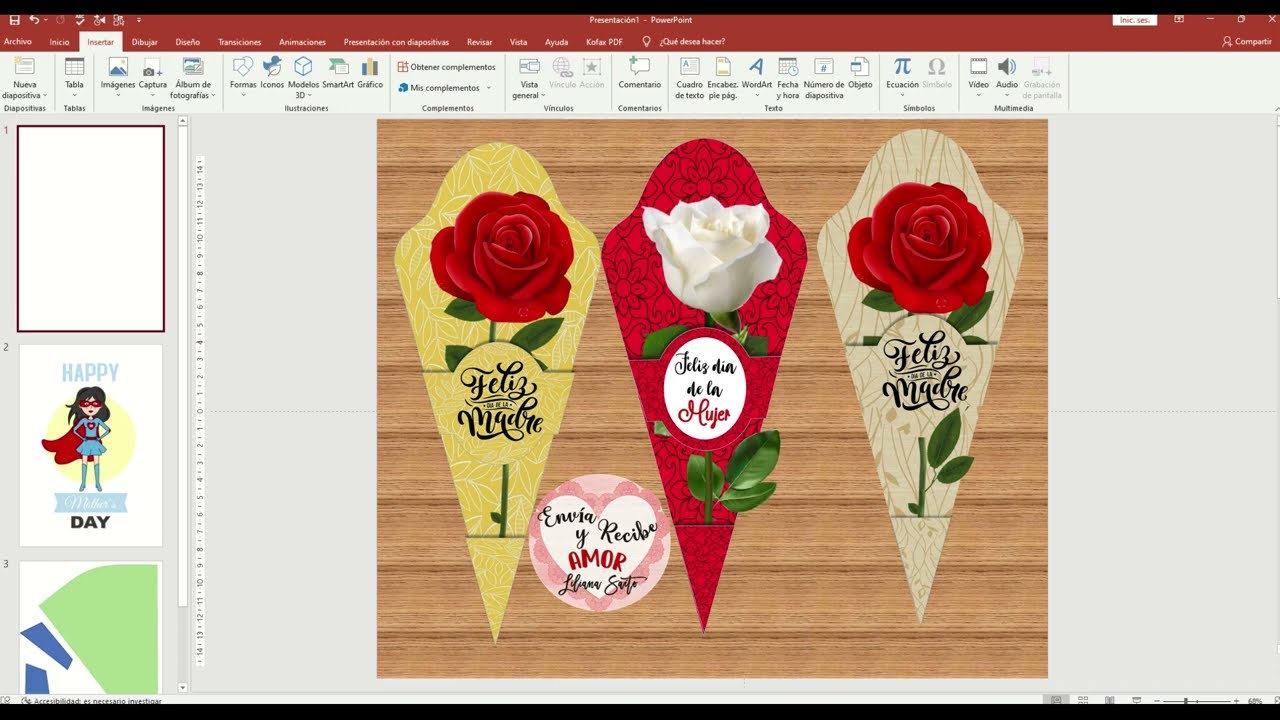Insert Iconos from the Ilustraciones group
The height and width of the screenshot is (720, 1280).
pos(272,74)
